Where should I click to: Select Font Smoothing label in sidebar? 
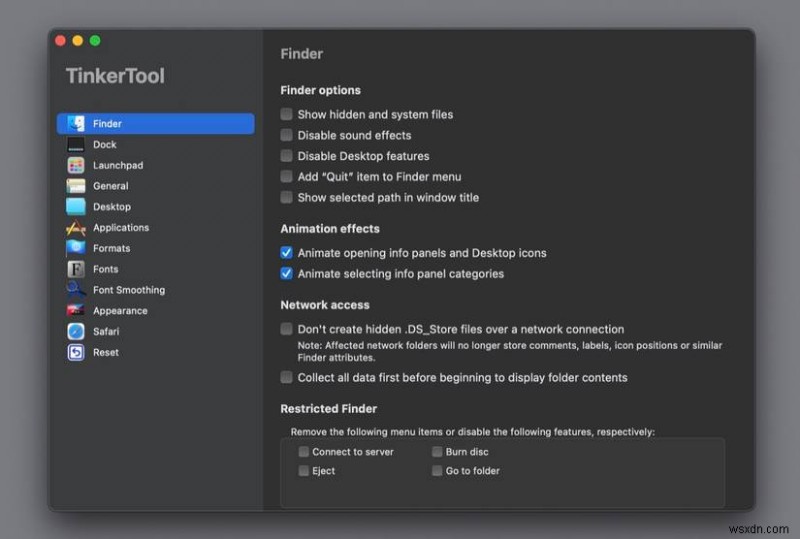[x=129, y=290]
